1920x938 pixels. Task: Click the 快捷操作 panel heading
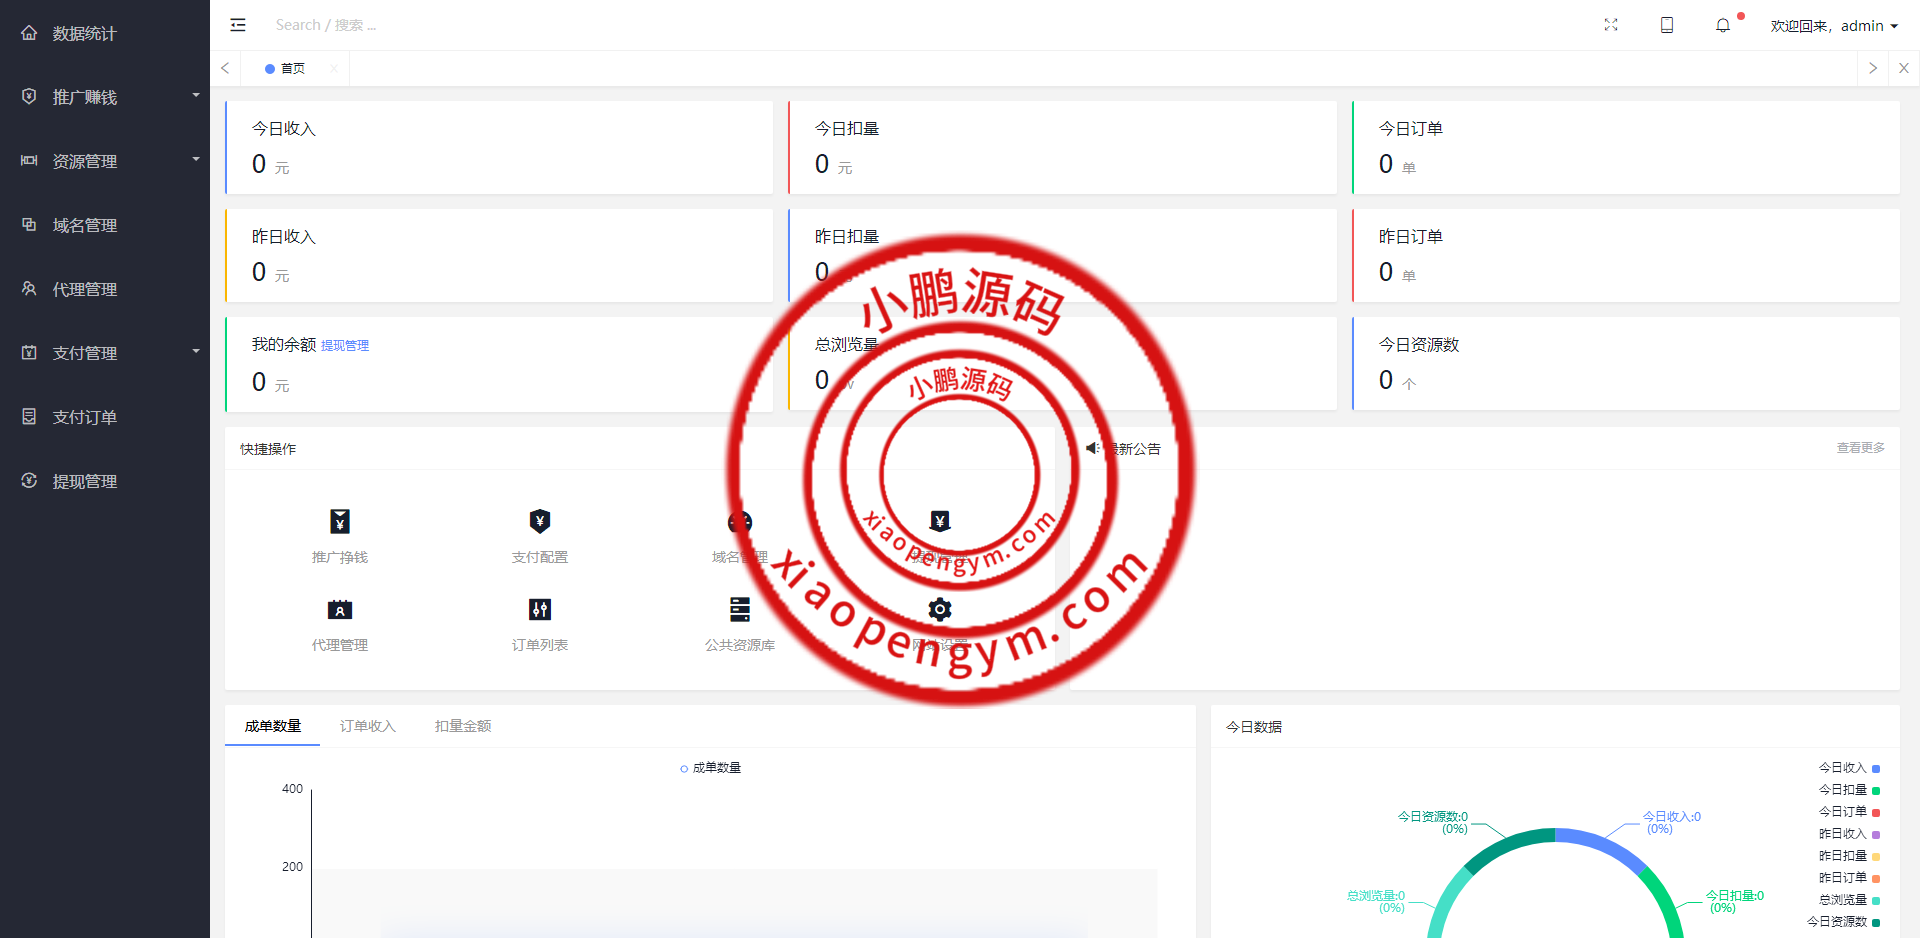(268, 449)
